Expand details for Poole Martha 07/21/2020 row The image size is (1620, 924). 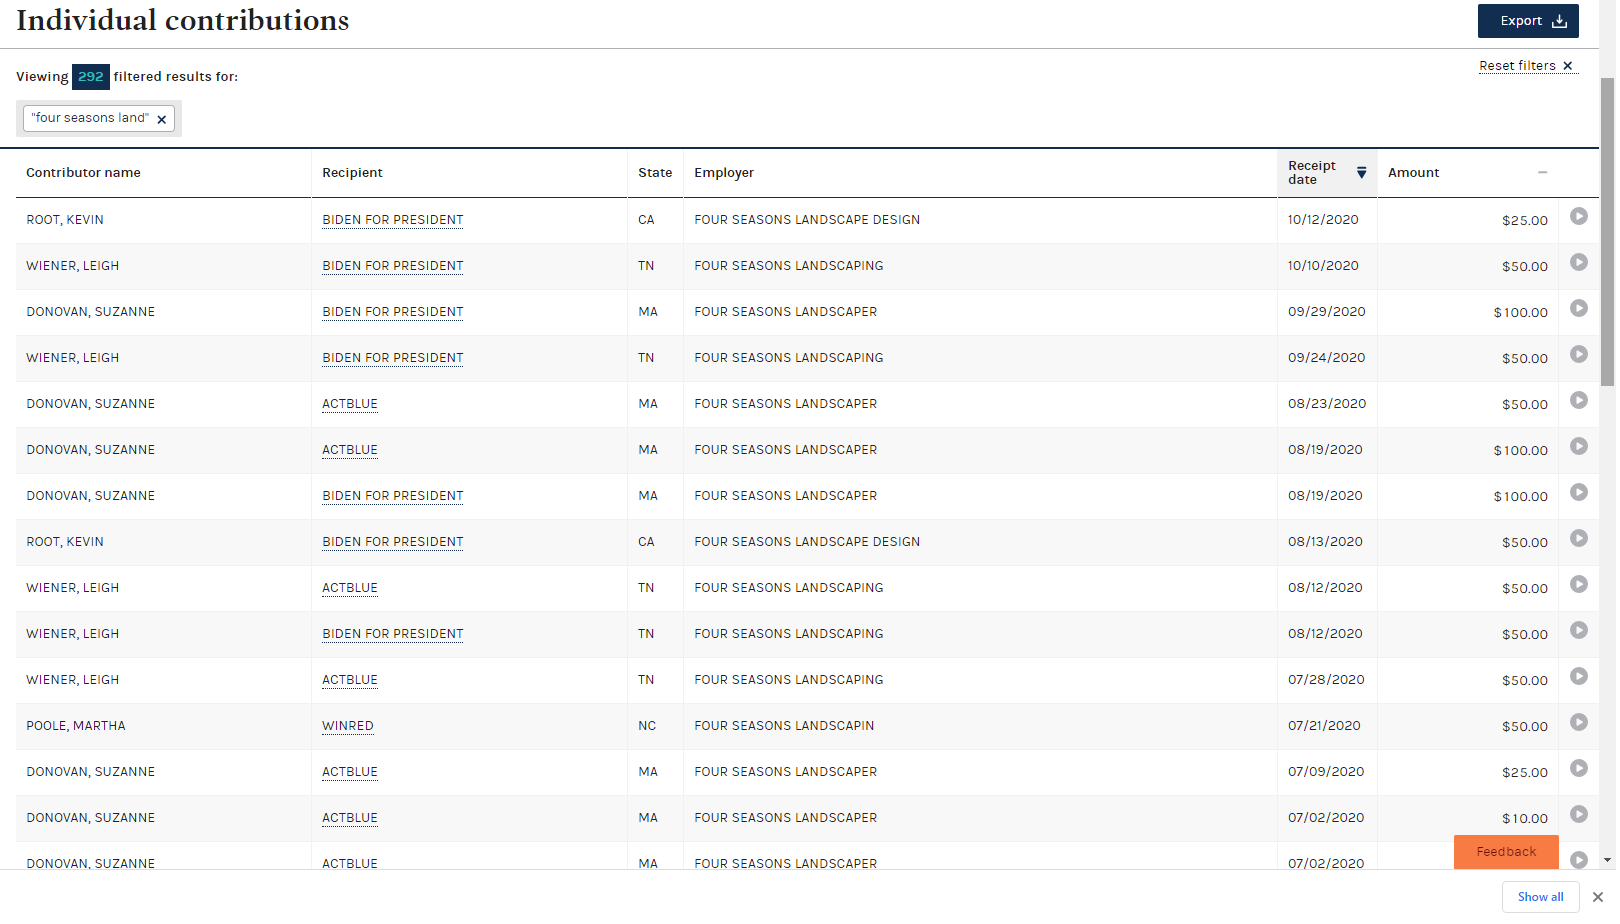coord(1579,722)
